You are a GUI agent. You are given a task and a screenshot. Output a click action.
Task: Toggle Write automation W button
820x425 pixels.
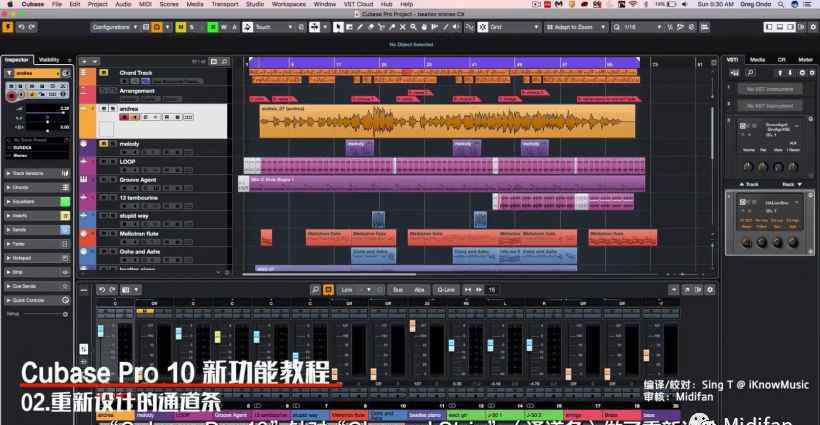pyautogui.click(x=224, y=27)
